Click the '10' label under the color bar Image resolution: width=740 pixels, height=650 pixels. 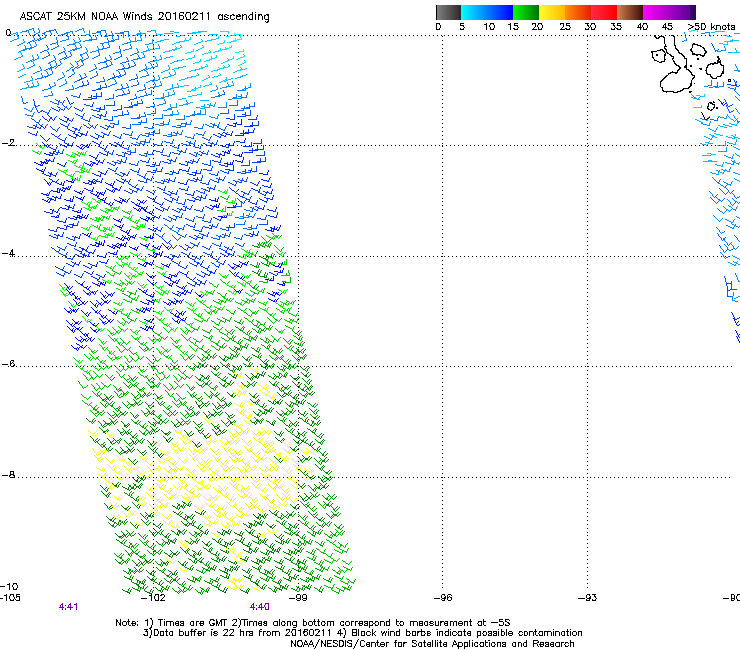[489, 27]
